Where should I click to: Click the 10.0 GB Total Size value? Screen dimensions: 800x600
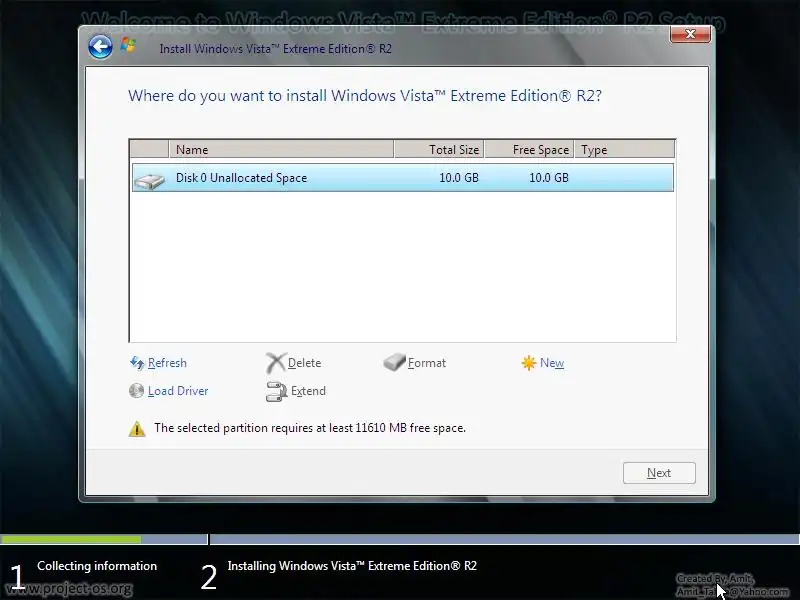pos(459,178)
